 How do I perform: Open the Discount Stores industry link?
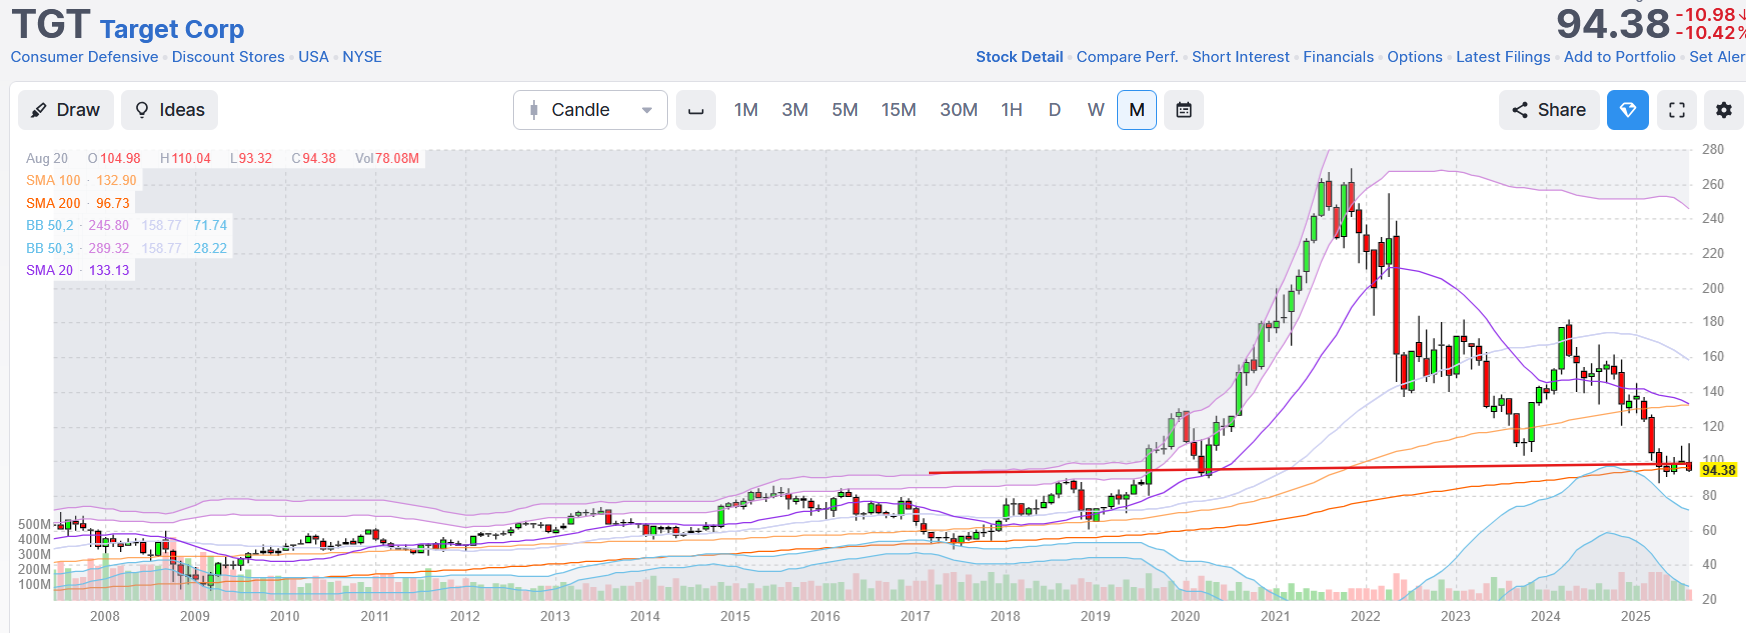coord(228,57)
